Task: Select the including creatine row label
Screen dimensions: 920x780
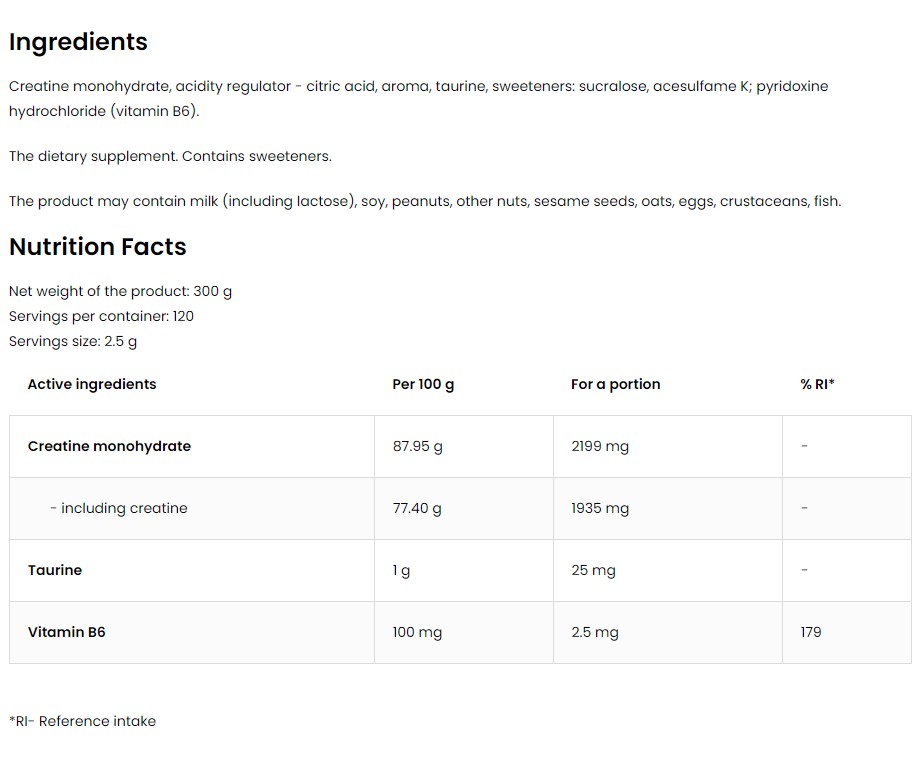Action: tap(119, 508)
